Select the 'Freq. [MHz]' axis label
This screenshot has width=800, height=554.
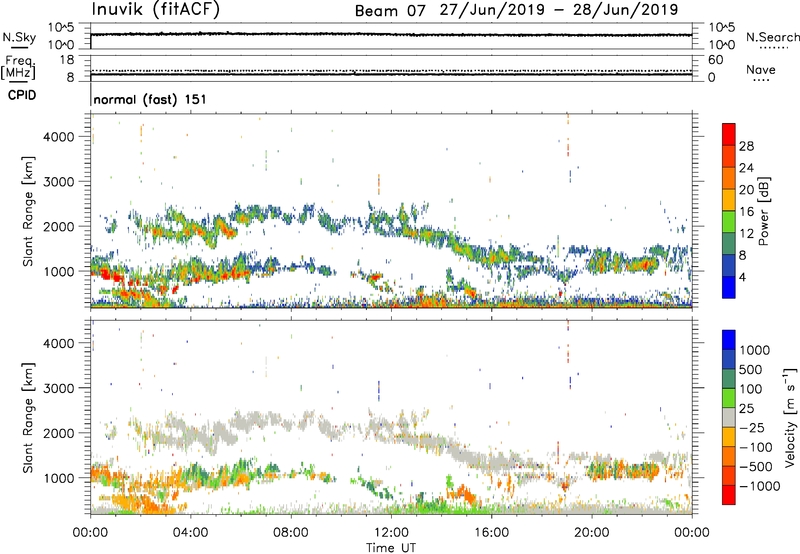coord(19,67)
